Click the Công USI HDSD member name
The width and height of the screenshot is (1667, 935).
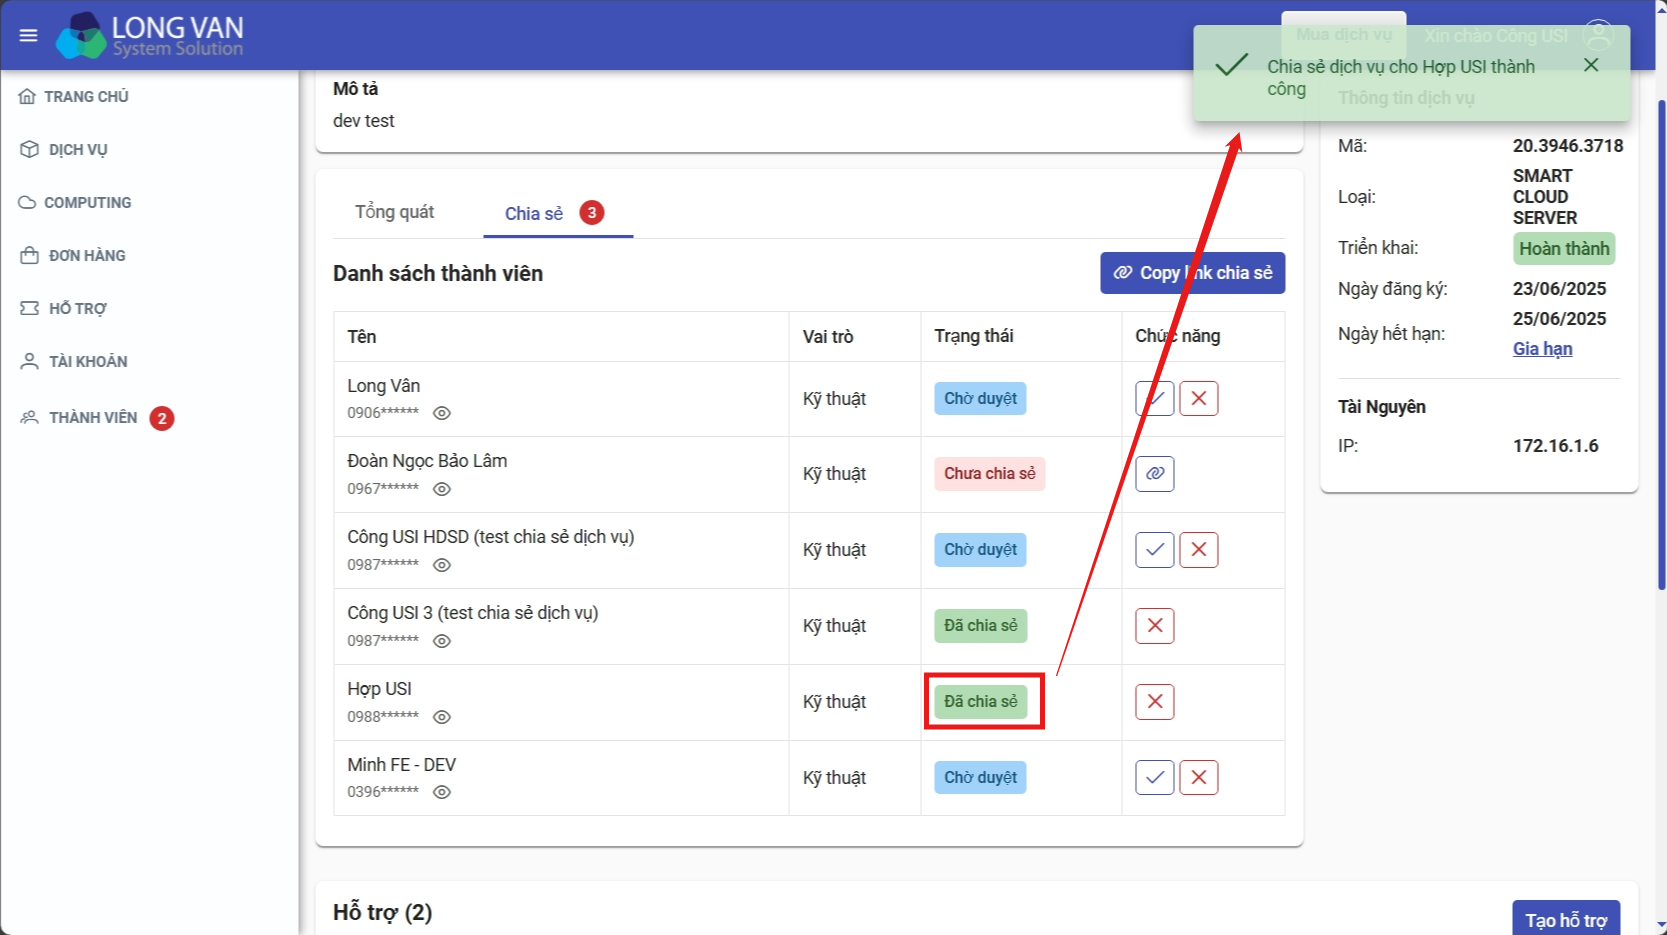[x=490, y=536]
